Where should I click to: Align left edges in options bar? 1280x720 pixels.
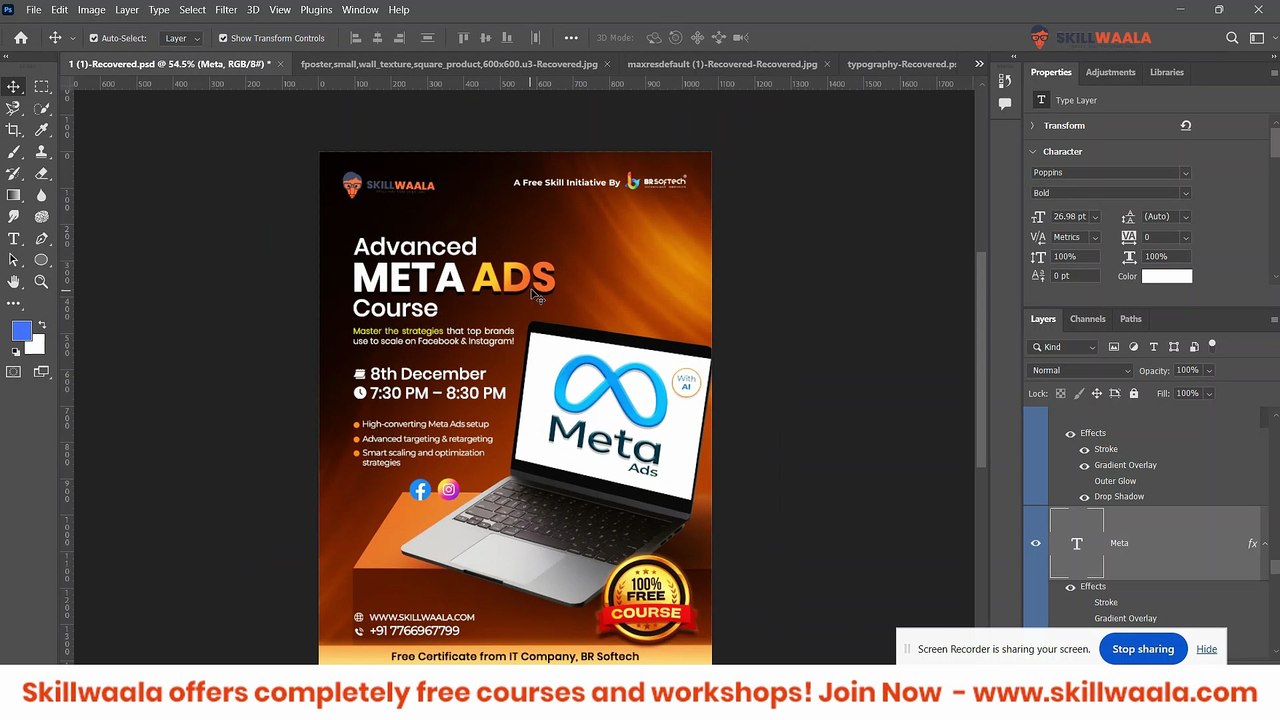(x=355, y=38)
